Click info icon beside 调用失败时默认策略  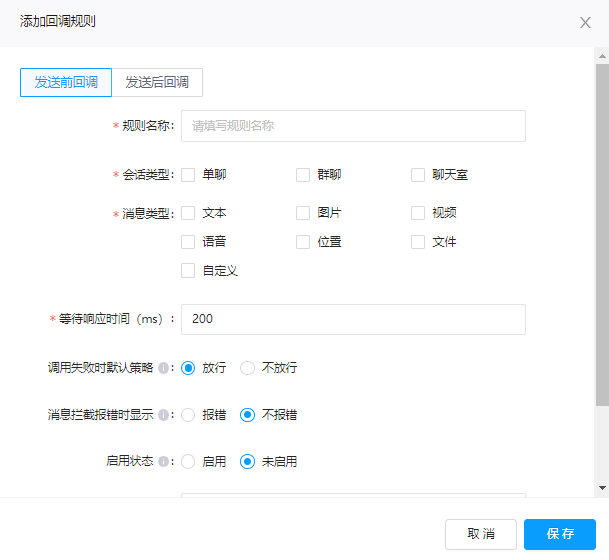tap(163, 368)
